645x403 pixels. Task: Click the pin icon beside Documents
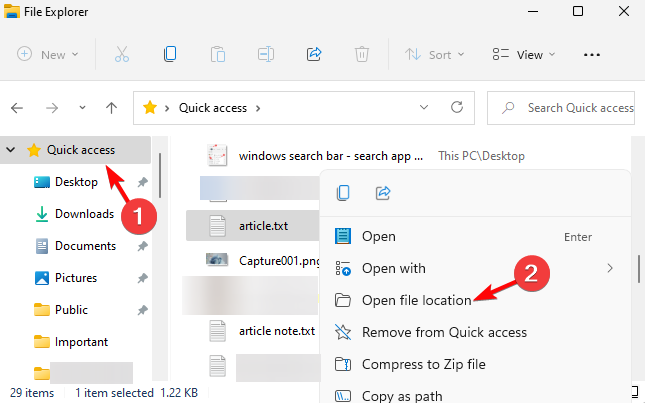pyautogui.click(x=142, y=246)
